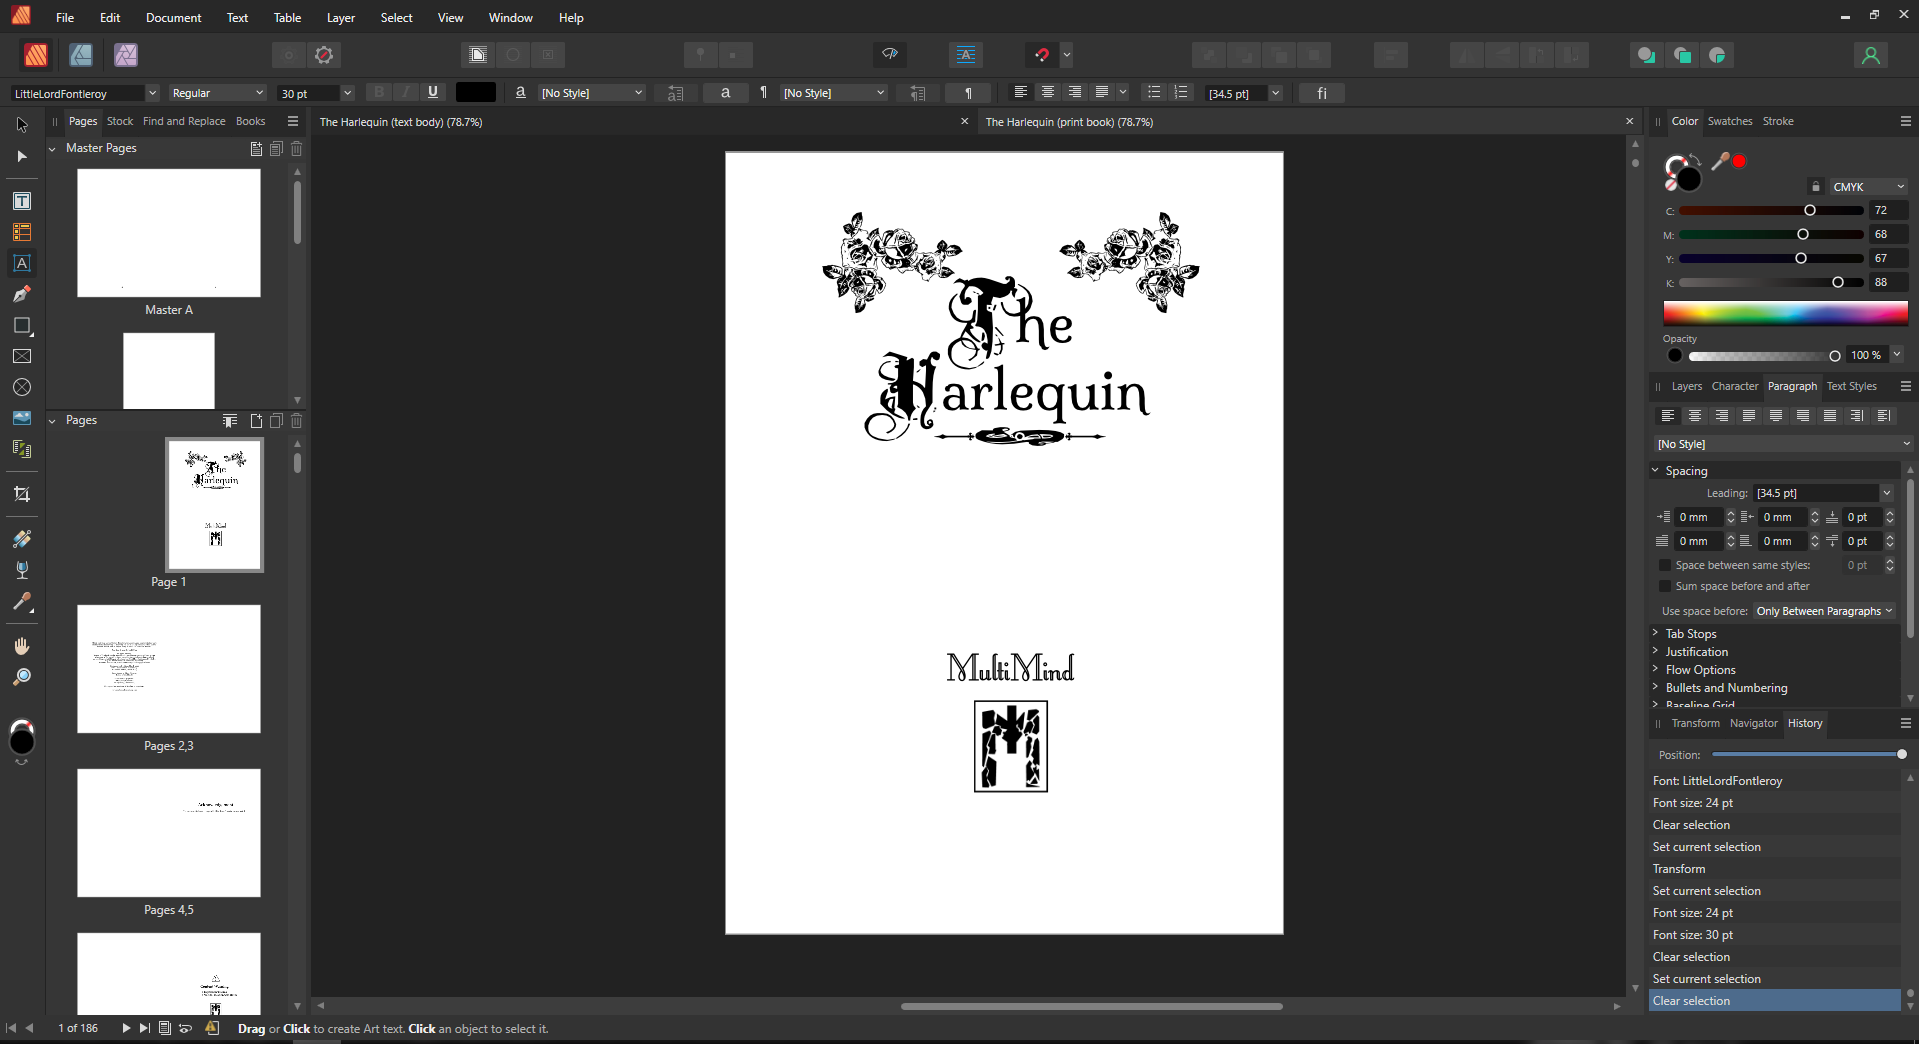This screenshot has height=1044, width=1919.
Task: Enable Sum space before and after
Action: click(x=1664, y=587)
